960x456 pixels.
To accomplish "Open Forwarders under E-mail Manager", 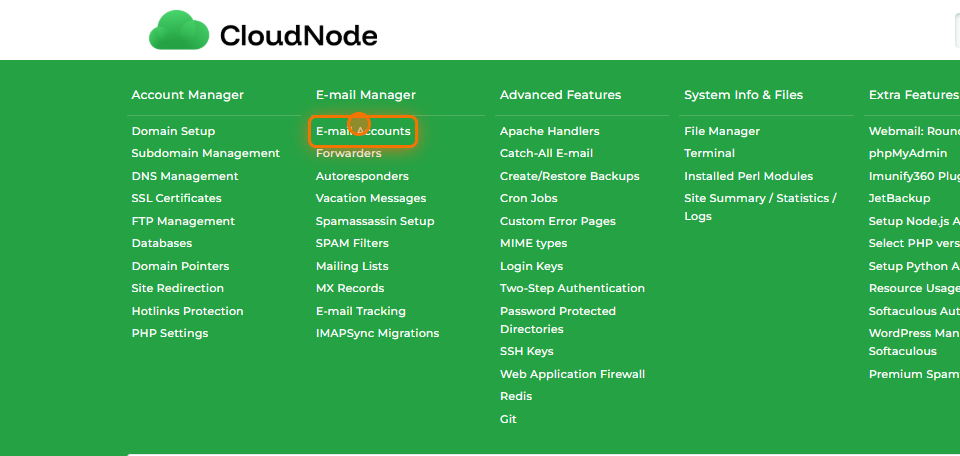I will click(348, 153).
